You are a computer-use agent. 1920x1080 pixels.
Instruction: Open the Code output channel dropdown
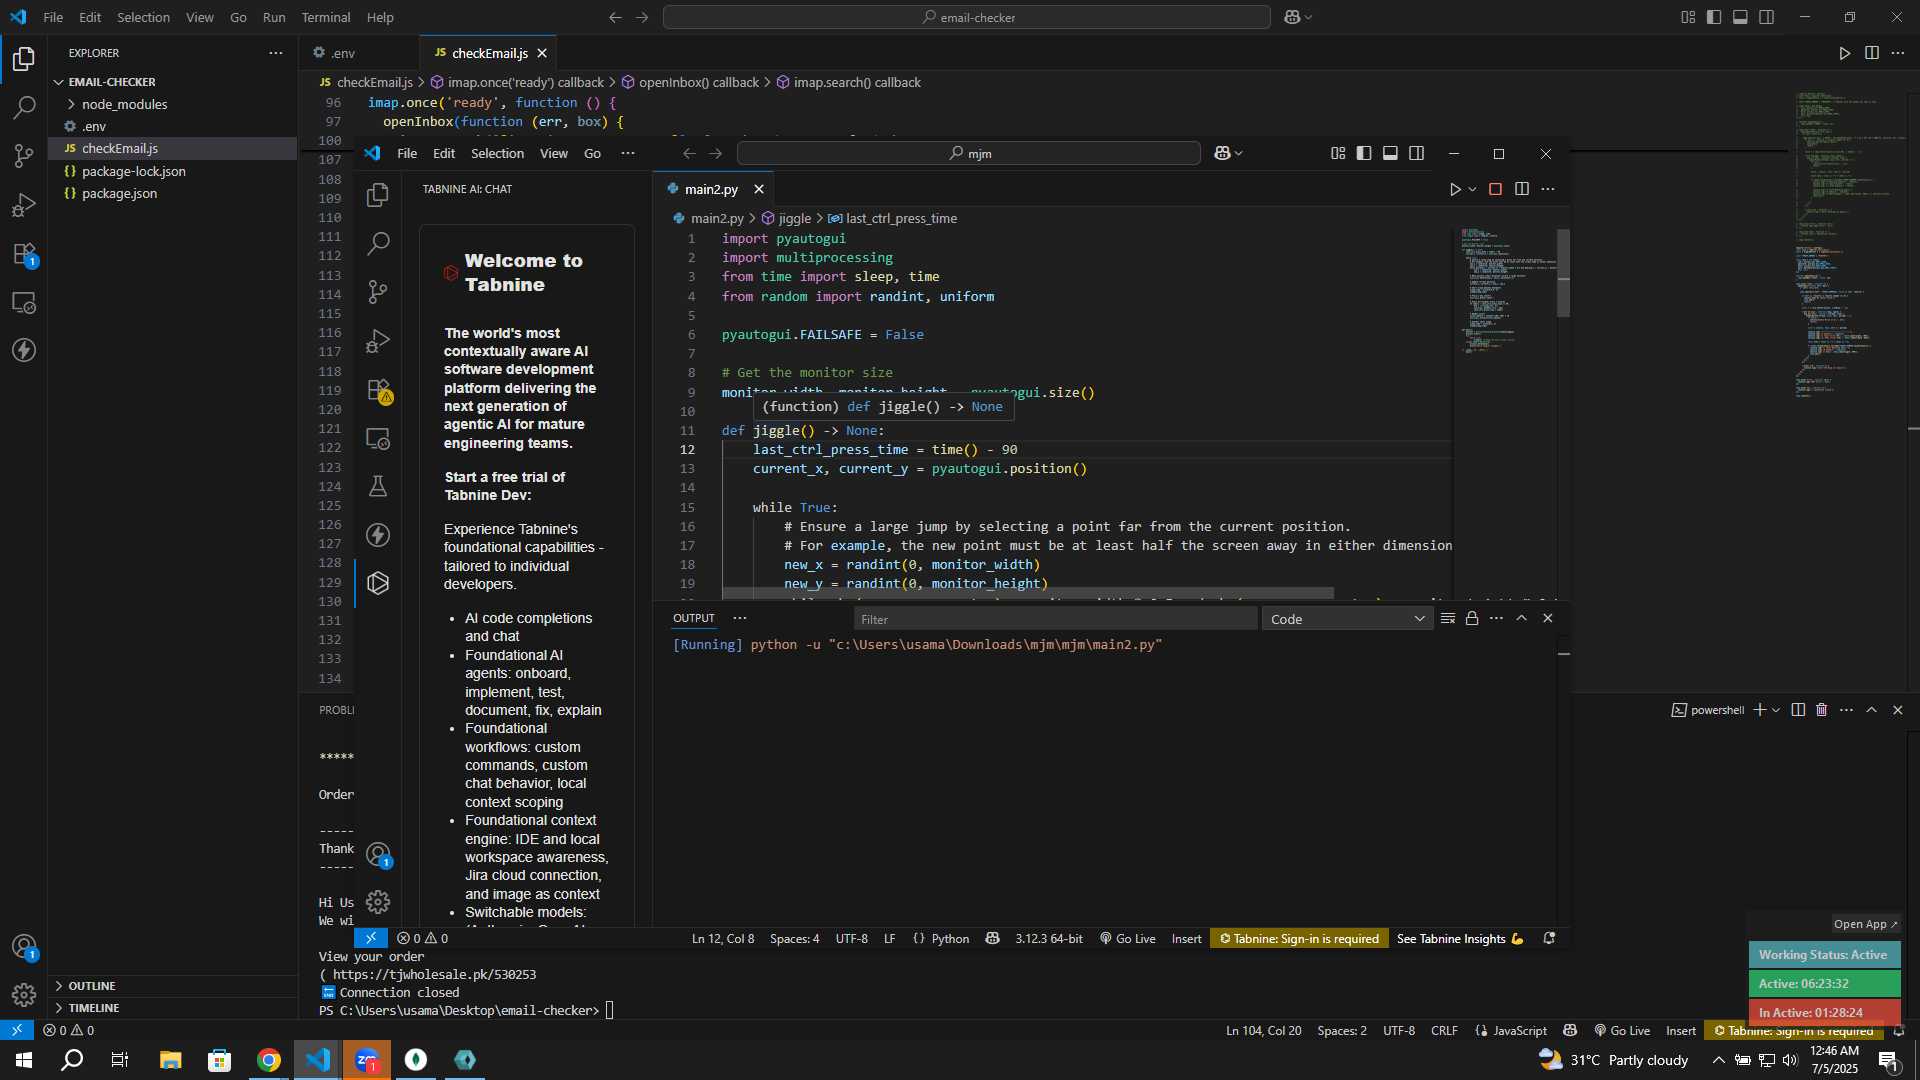coord(1347,619)
